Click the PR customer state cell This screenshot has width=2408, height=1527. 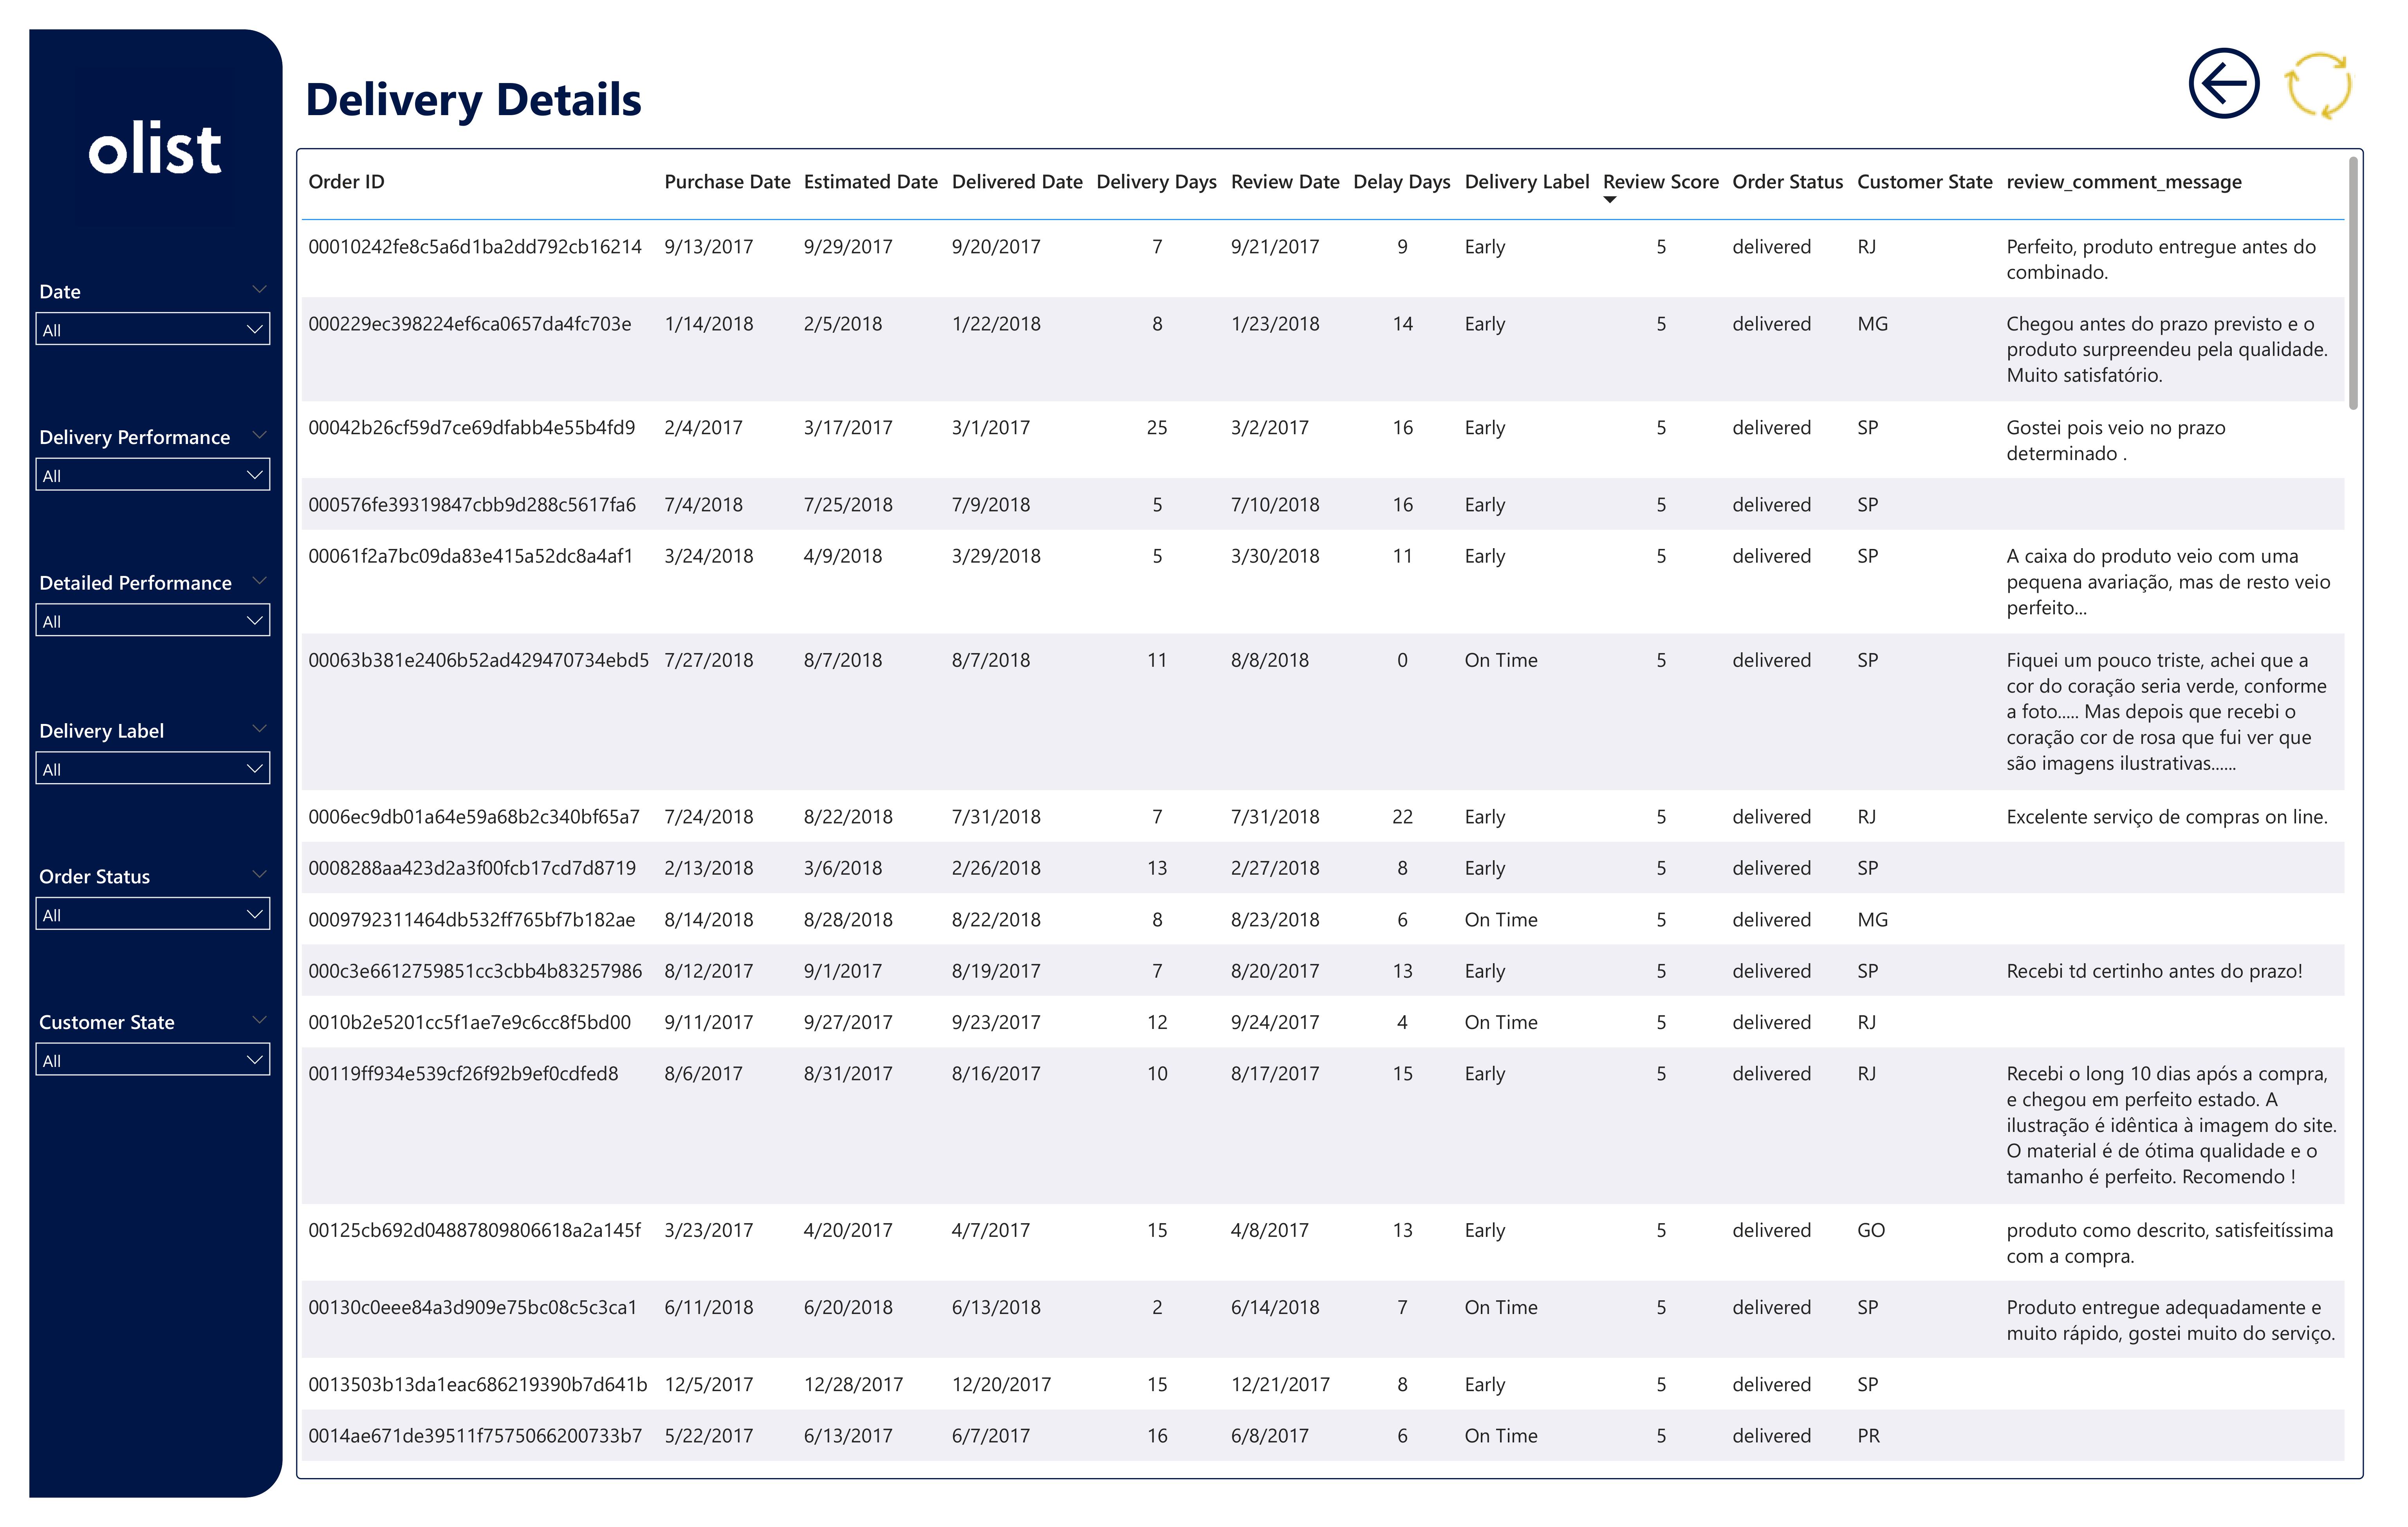[1868, 1436]
